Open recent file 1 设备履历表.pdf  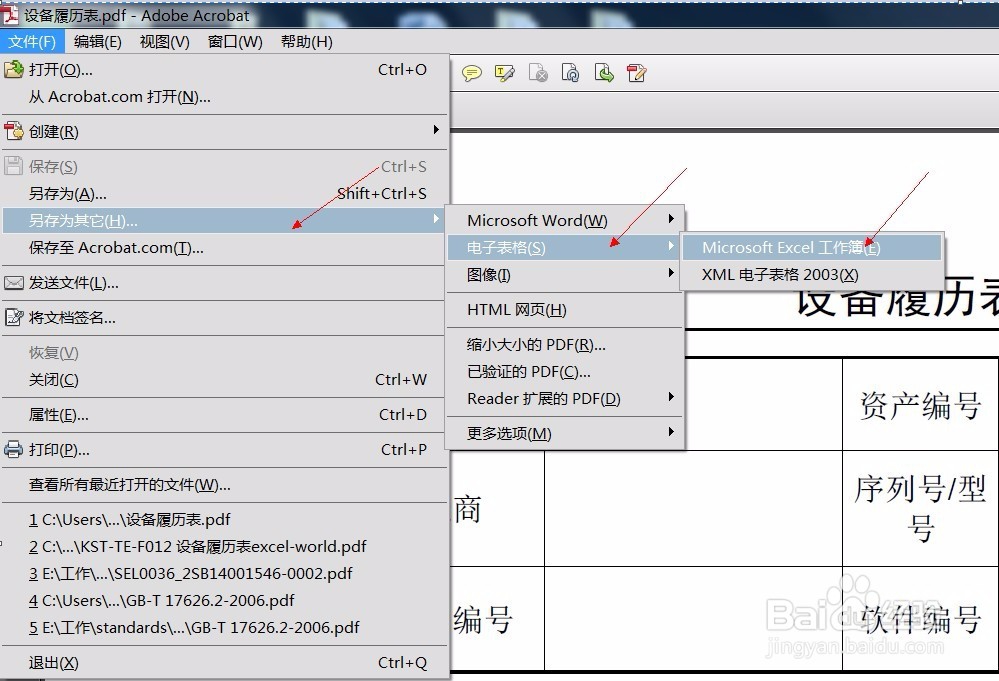pyautogui.click(x=225, y=520)
